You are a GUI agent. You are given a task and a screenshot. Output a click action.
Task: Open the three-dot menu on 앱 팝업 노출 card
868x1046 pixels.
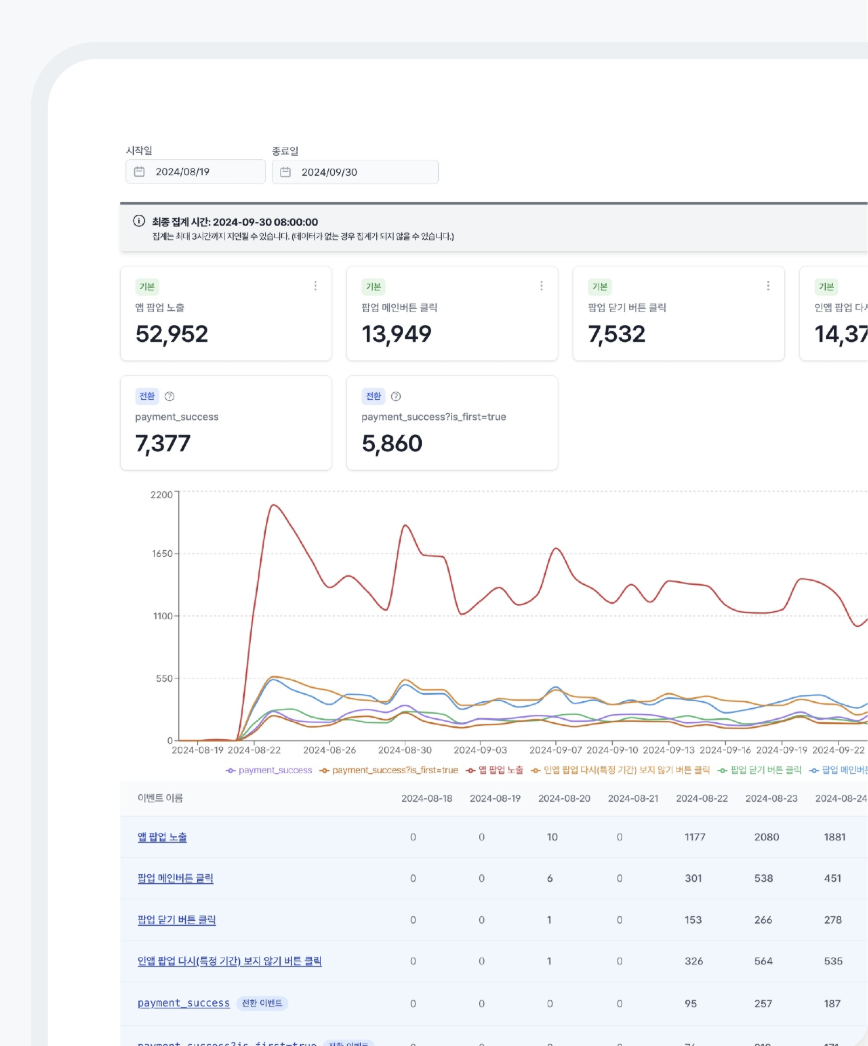click(x=315, y=286)
